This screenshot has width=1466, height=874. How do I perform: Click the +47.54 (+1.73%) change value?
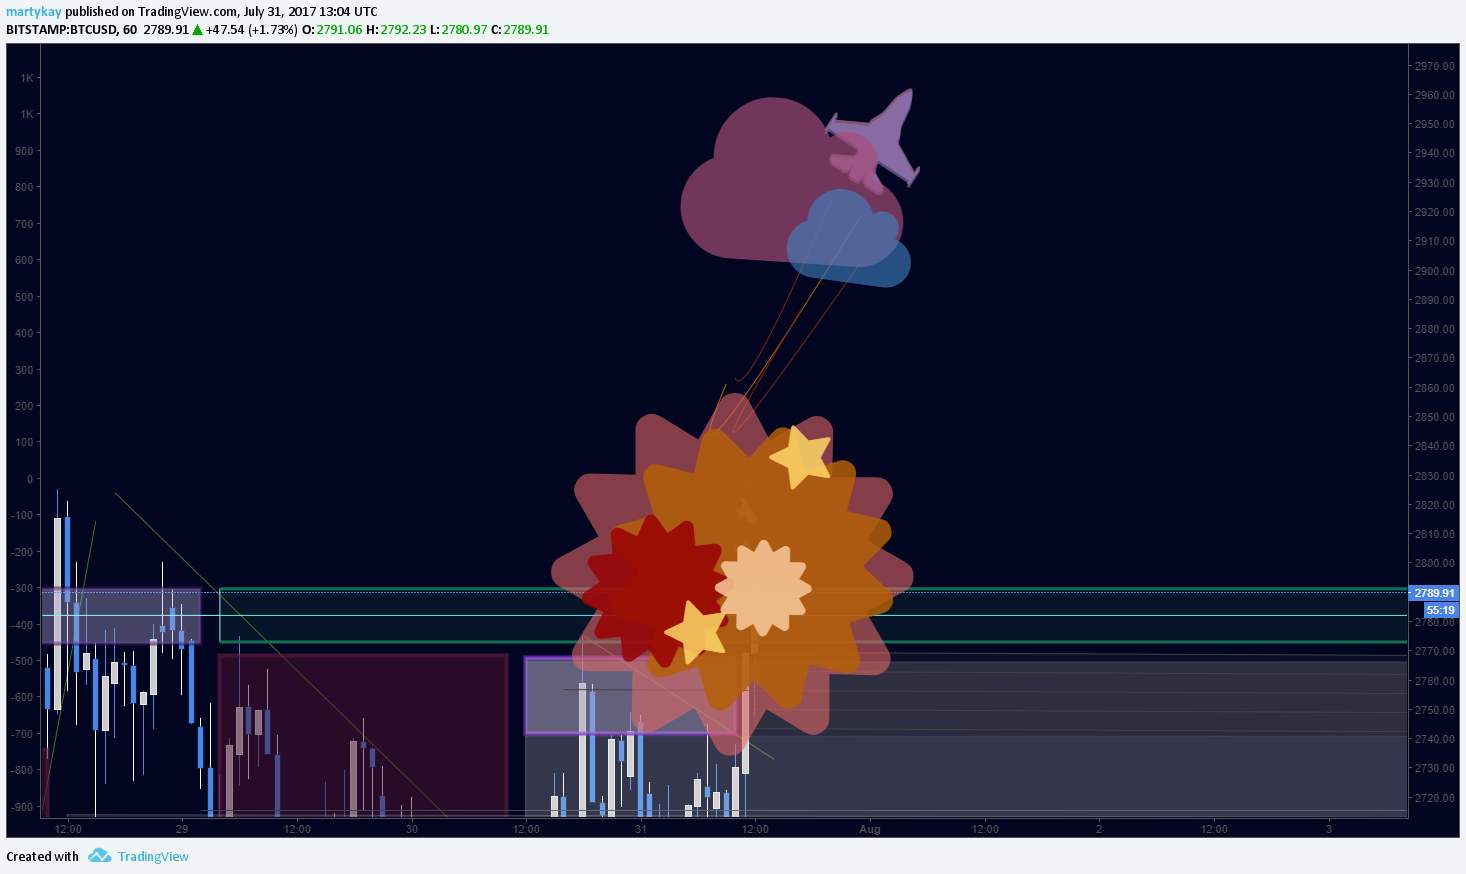coord(252,30)
